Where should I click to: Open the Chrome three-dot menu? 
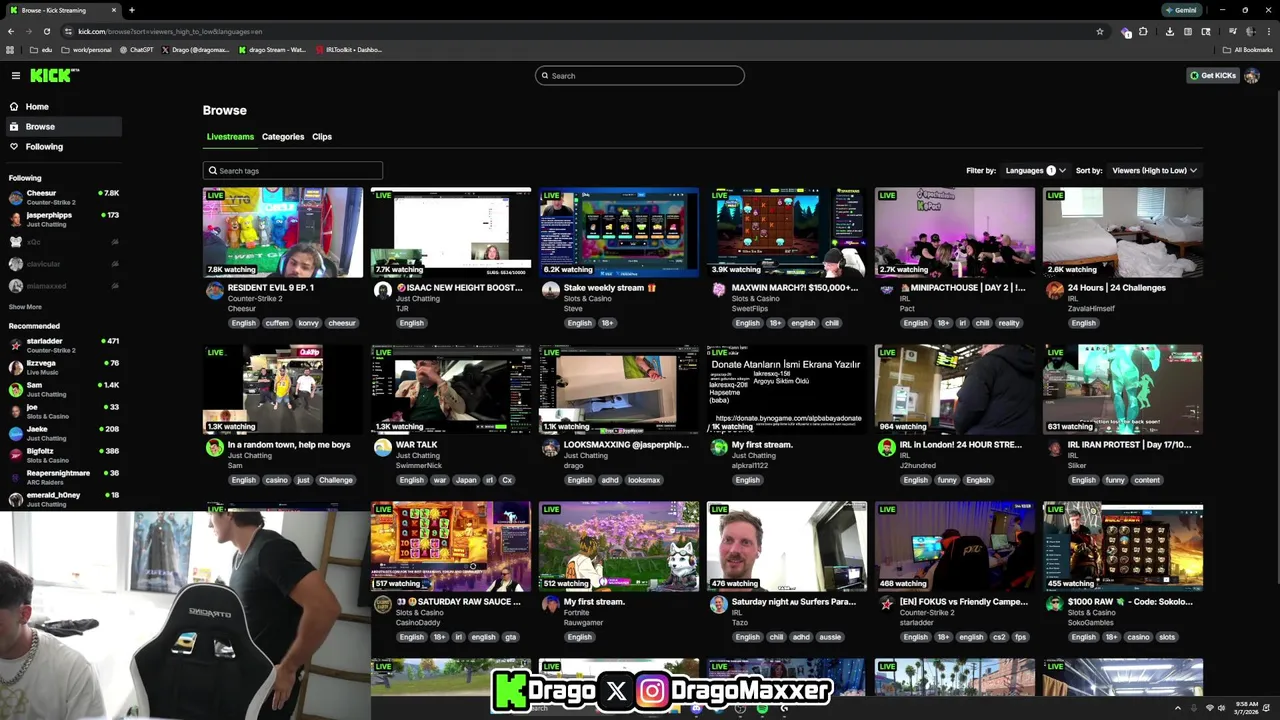pyautogui.click(x=1269, y=31)
